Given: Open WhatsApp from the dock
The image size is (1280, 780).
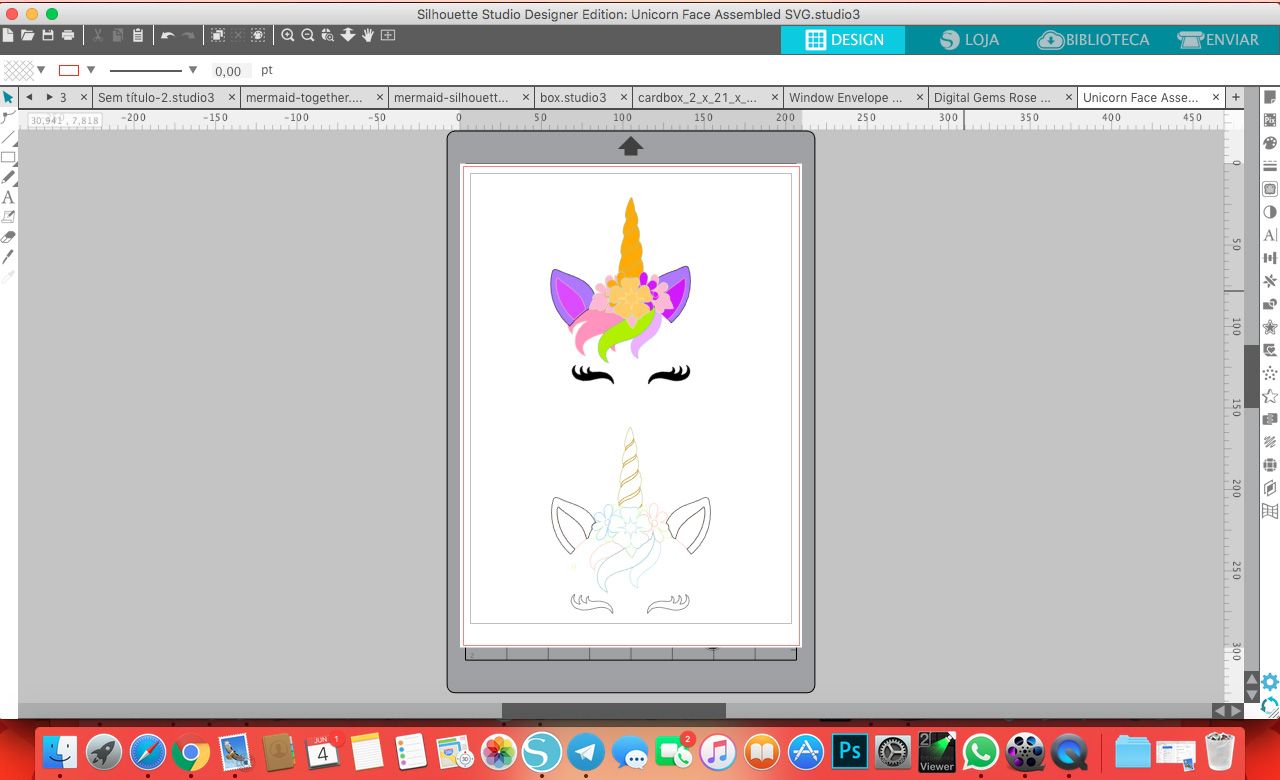Looking at the screenshot, I should (x=980, y=751).
